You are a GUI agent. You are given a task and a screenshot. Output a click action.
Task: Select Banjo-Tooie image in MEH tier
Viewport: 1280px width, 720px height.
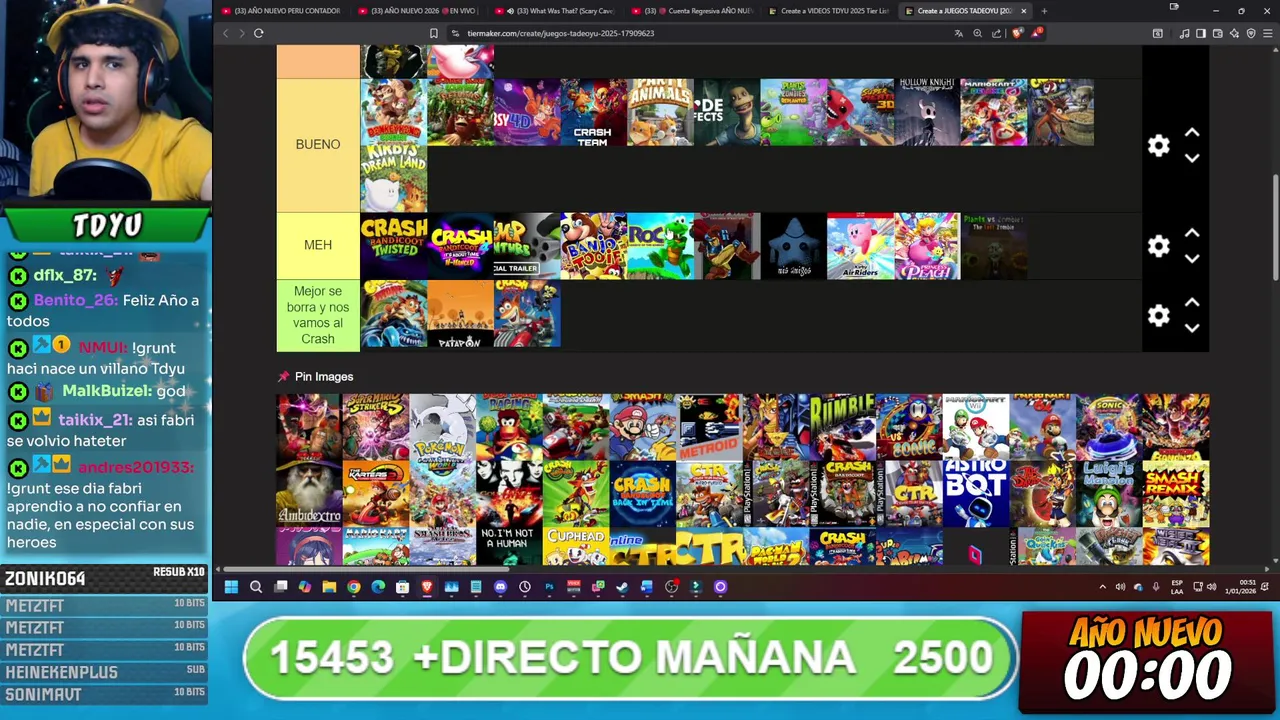[x=593, y=246]
